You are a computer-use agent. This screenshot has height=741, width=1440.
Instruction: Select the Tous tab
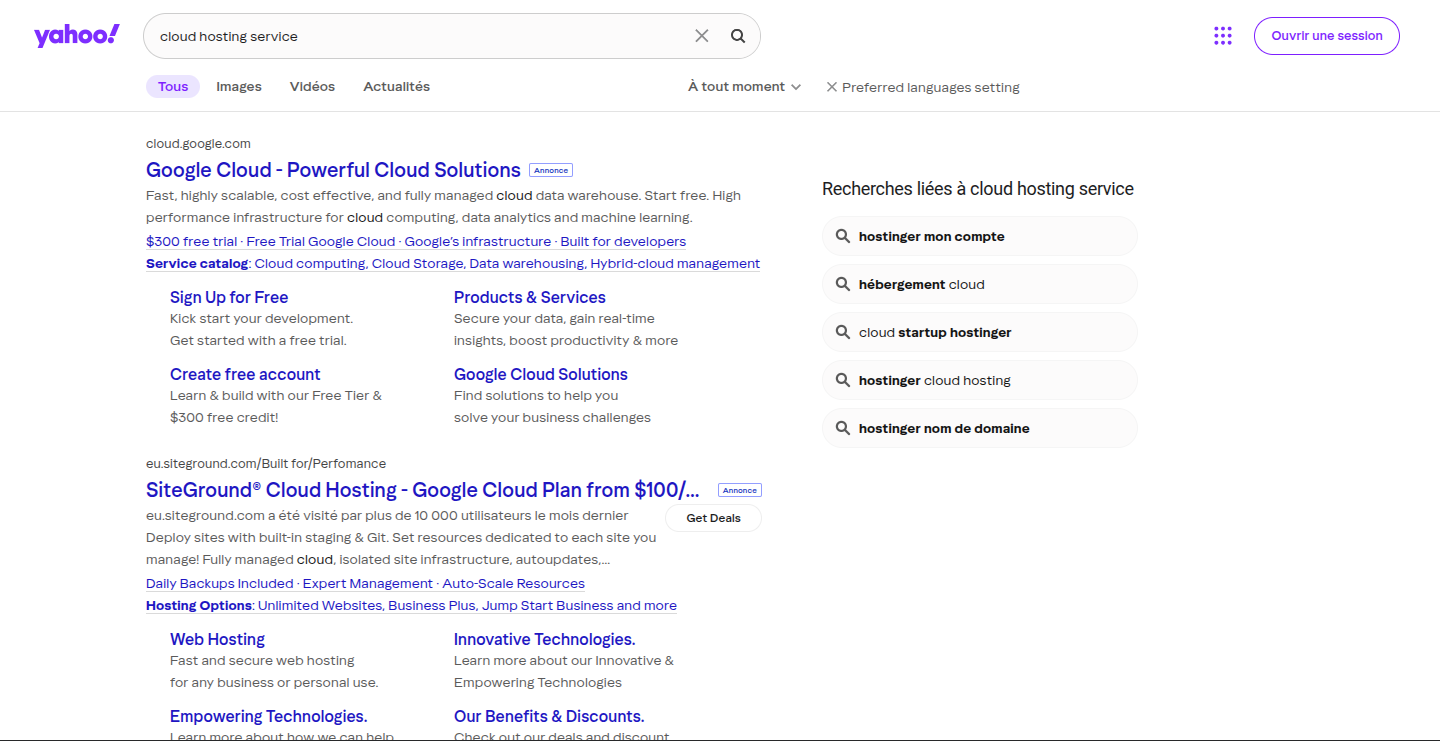click(x=173, y=87)
